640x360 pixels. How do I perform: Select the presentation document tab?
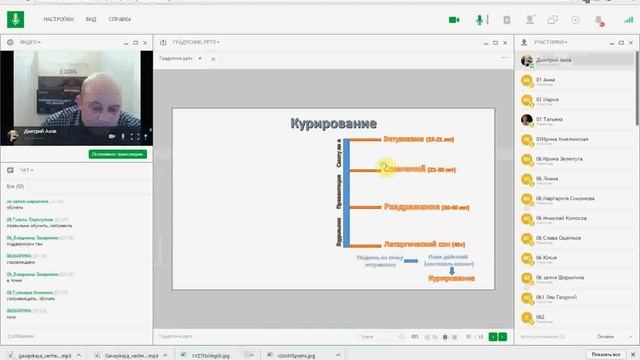click(x=176, y=59)
